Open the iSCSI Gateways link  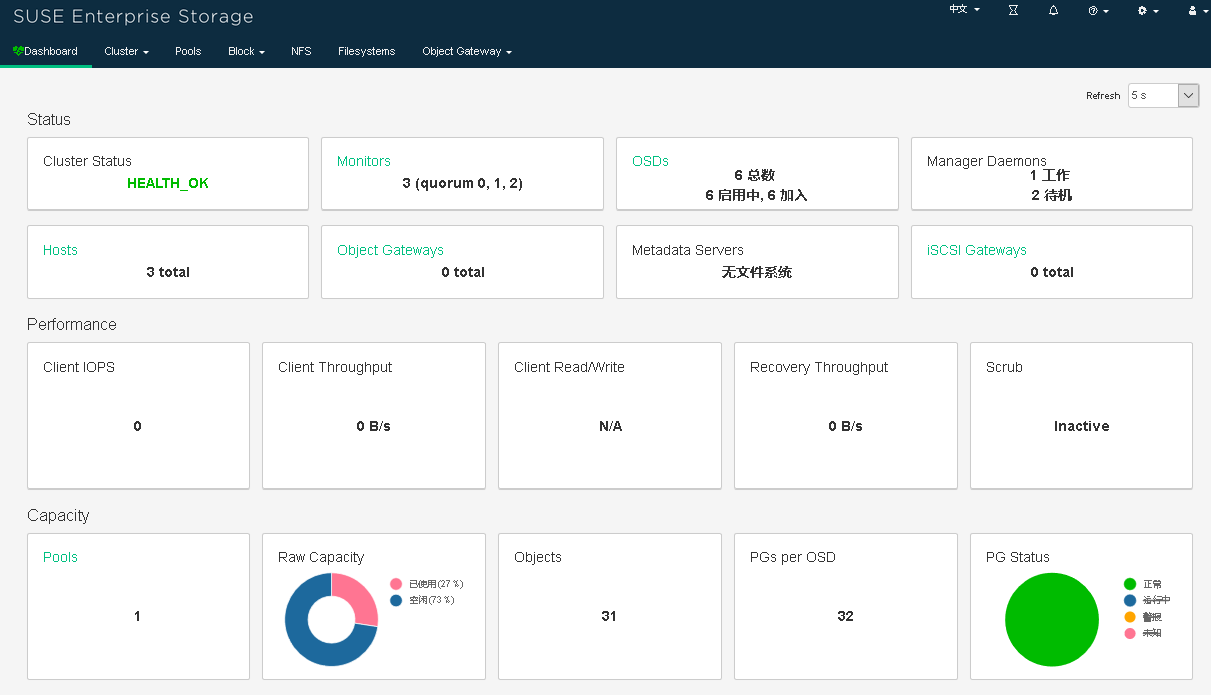(976, 250)
